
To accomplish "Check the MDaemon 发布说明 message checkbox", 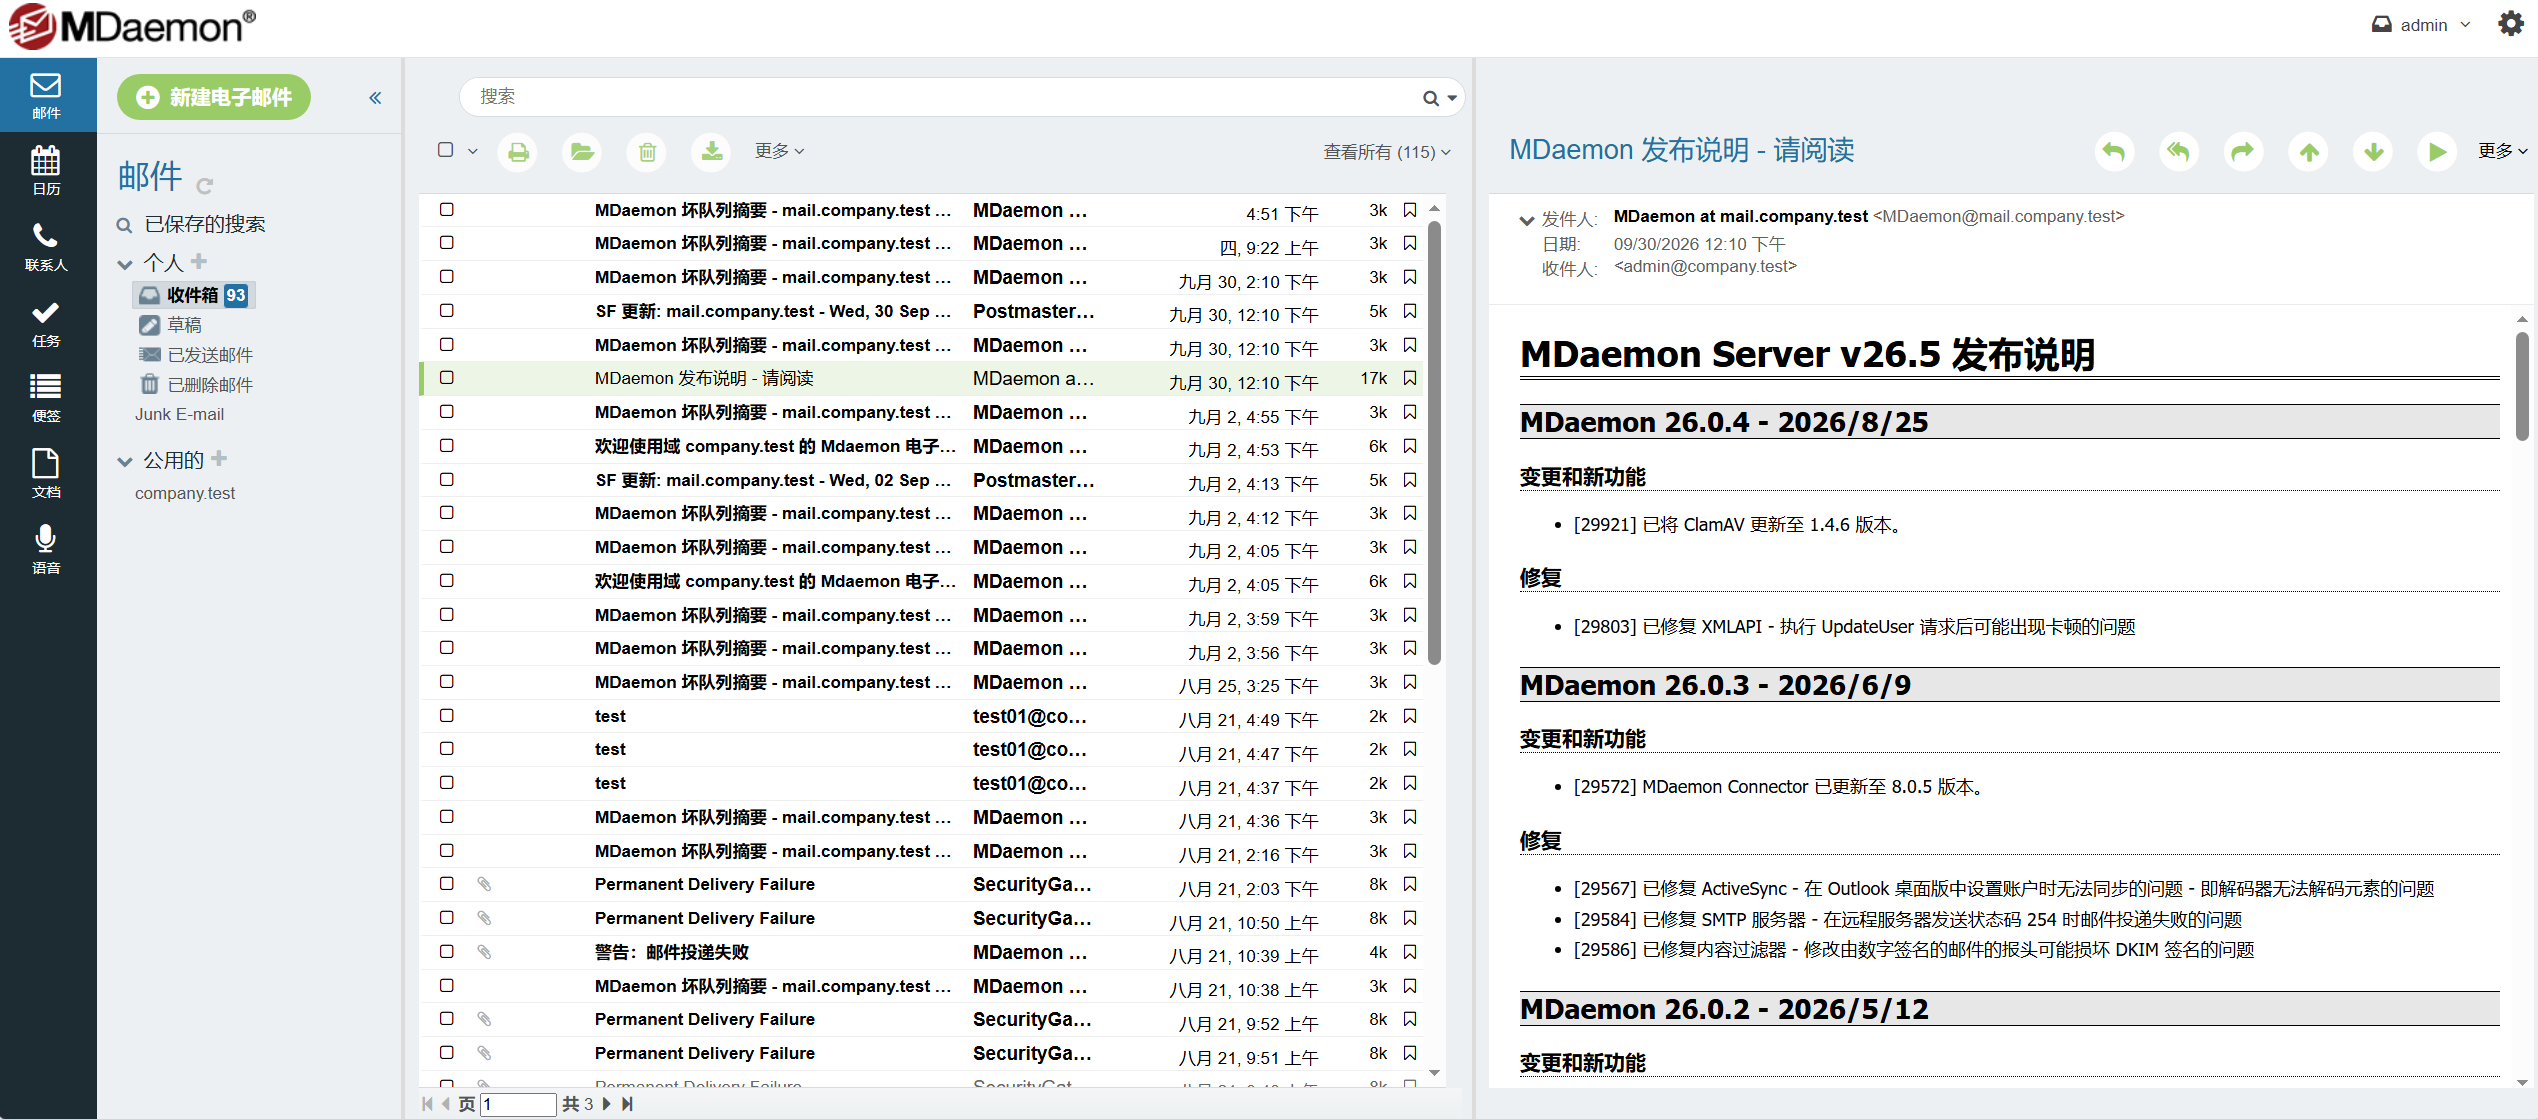I will pyautogui.click(x=447, y=378).
